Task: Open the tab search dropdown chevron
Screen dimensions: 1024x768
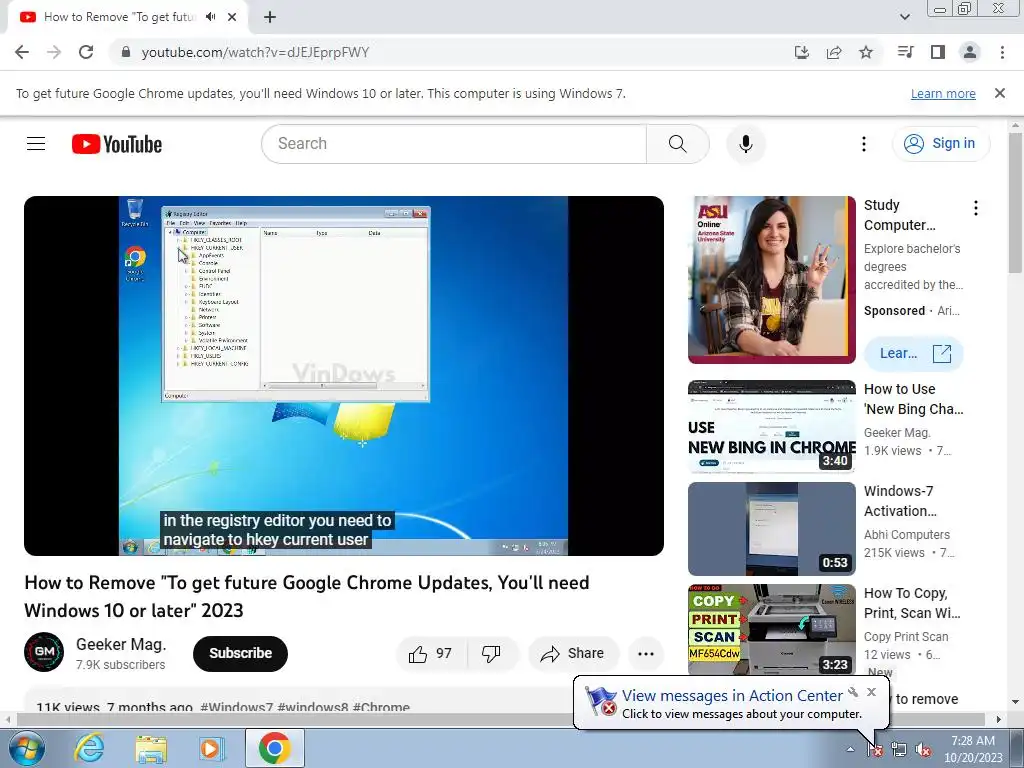Action: click(905, 17)
